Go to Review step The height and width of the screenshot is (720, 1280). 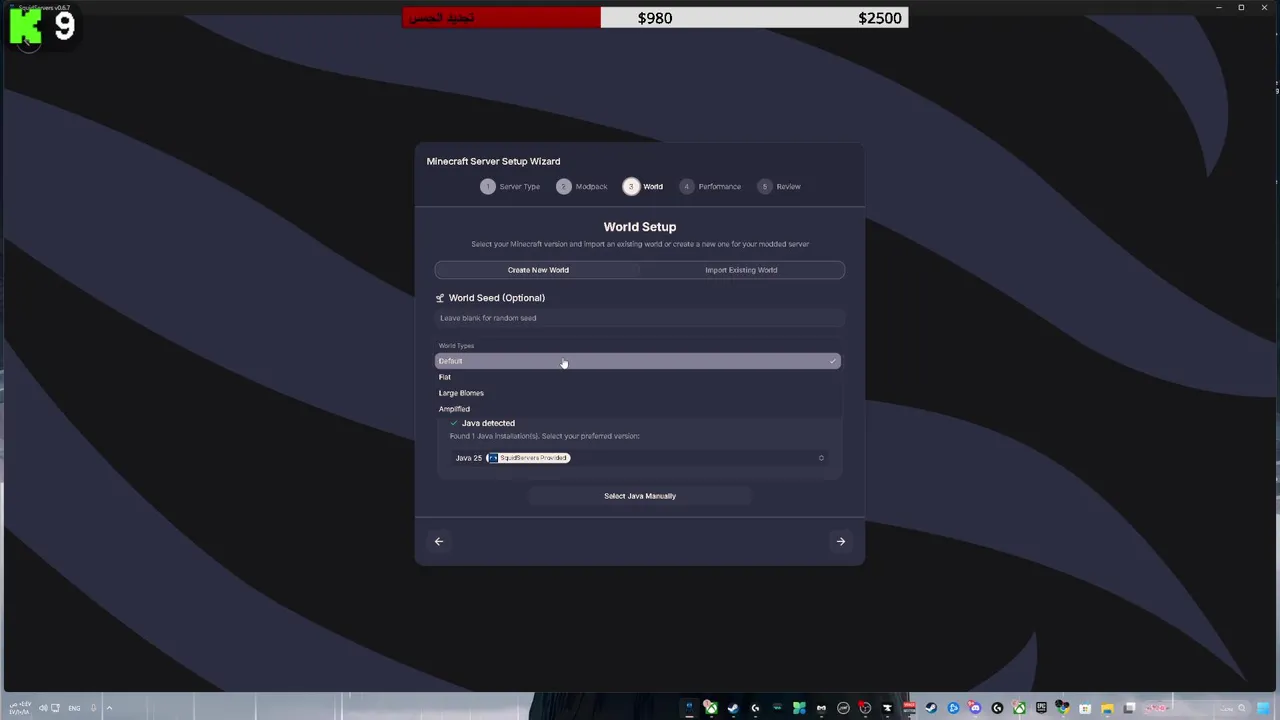pyautogui.click(x=779, y=186)
